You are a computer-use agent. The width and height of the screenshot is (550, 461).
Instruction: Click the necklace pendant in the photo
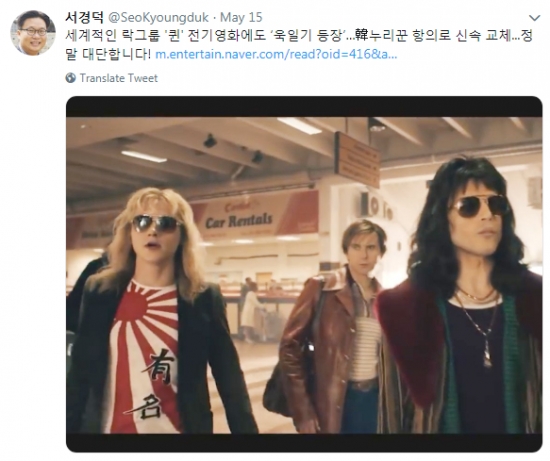click(x=488, y=355)
